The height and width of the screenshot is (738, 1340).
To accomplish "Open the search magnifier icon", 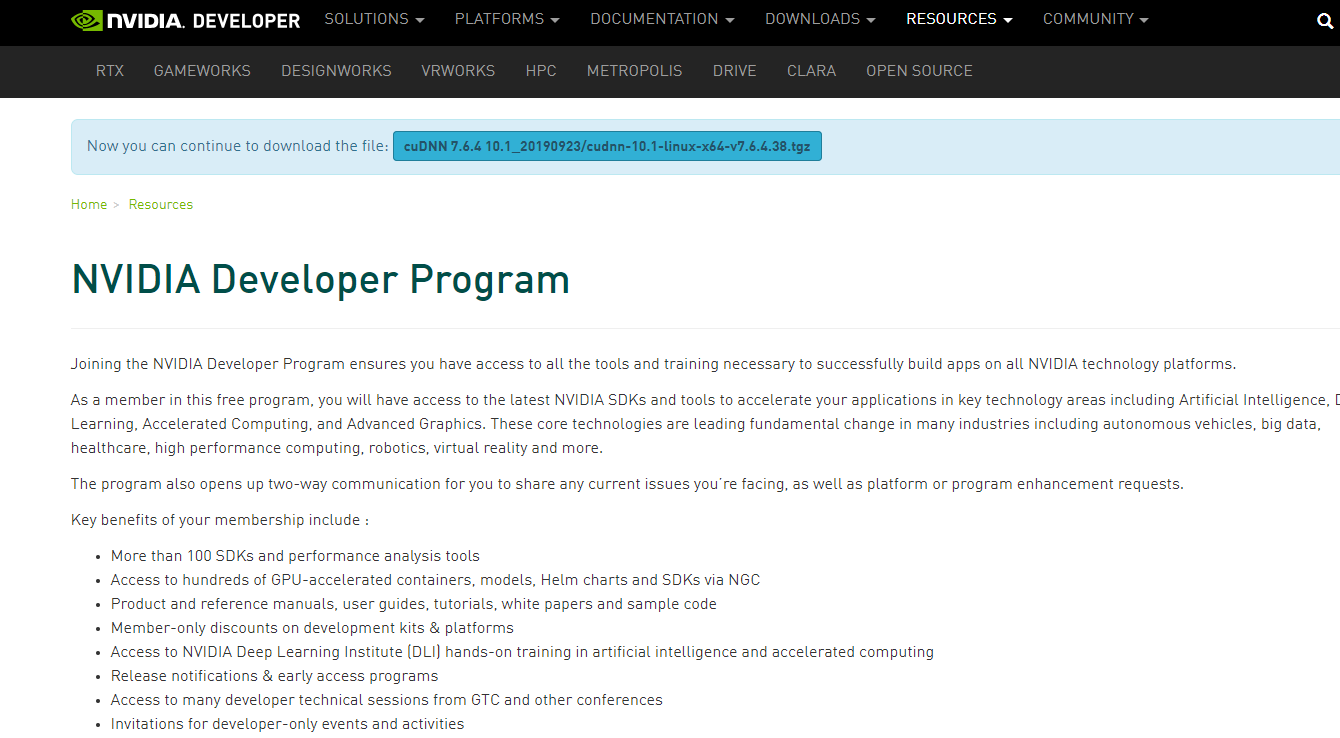I will pos(1326,20).
